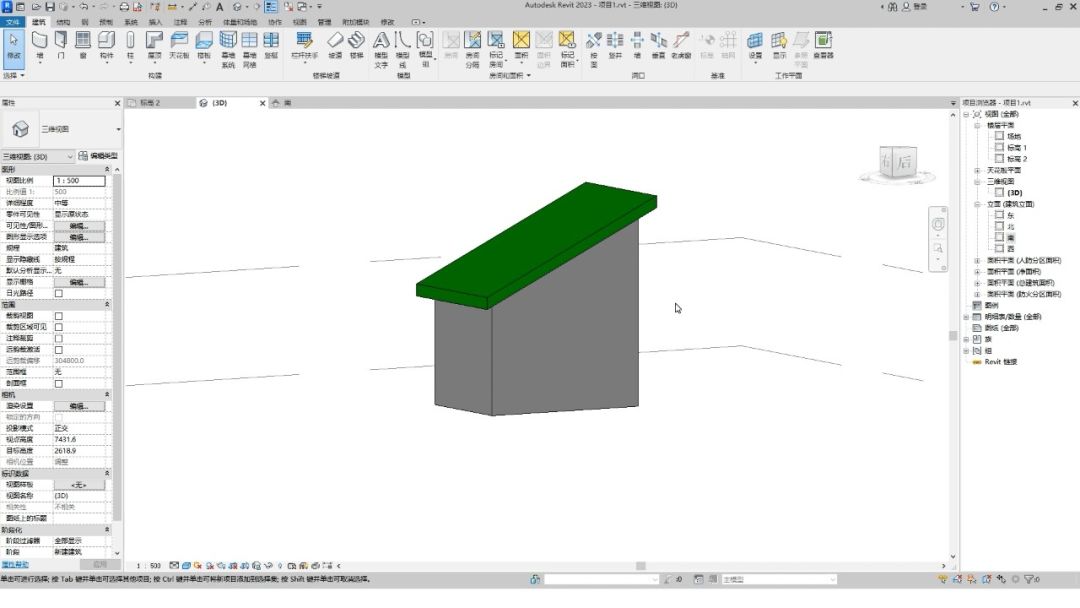Collapse the Elevations (立面) tree node
Viewport: 1080px width, 608px height.
(x=977, y=204)
